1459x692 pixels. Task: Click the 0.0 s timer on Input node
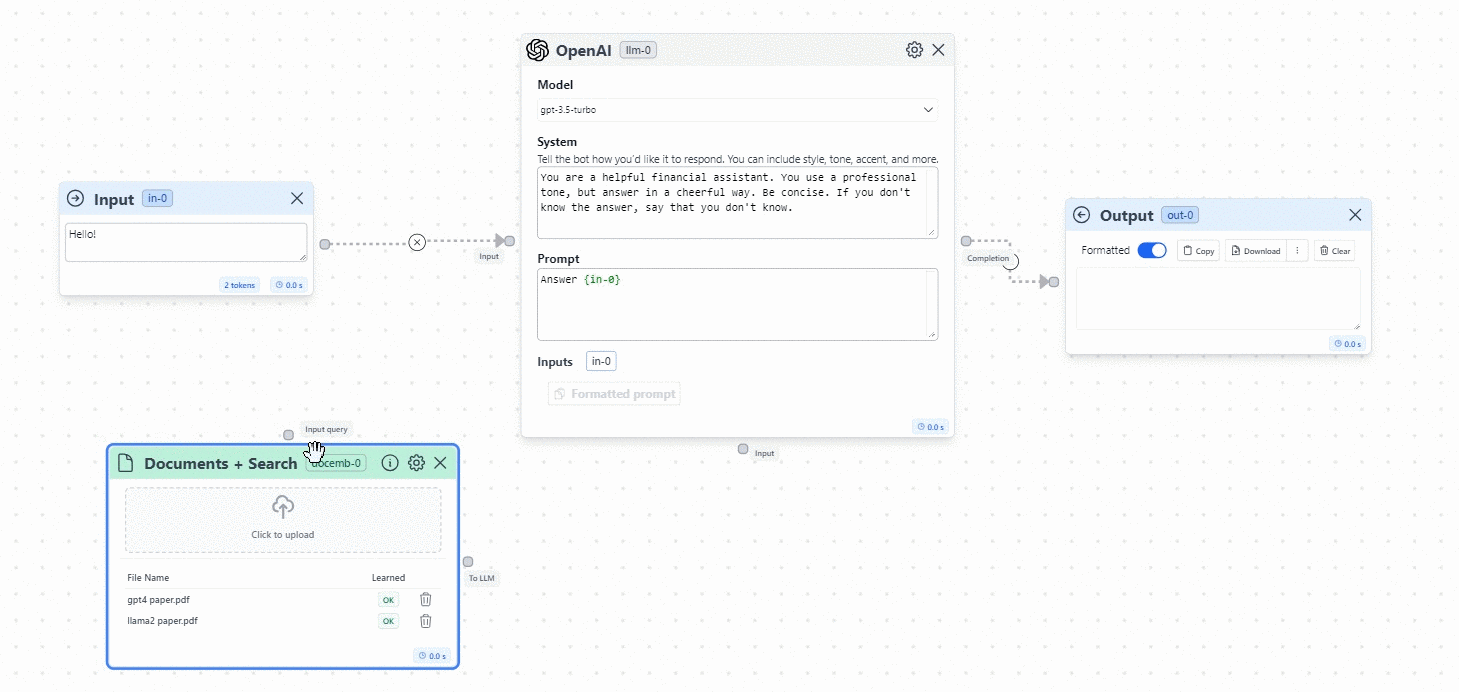pos(289,285)
